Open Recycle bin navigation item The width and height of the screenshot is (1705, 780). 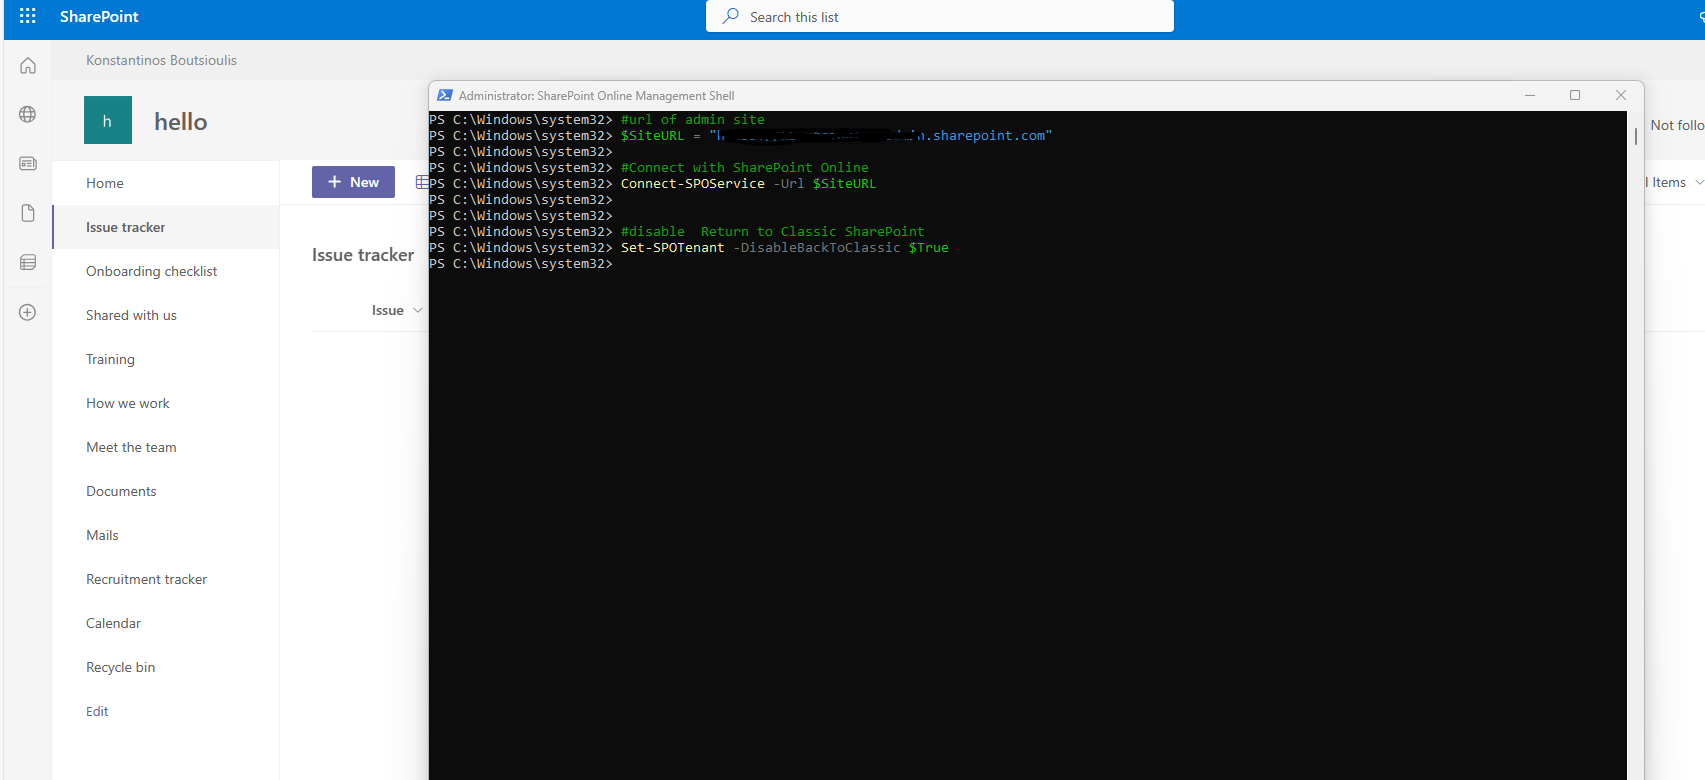(x=120, y=667)
